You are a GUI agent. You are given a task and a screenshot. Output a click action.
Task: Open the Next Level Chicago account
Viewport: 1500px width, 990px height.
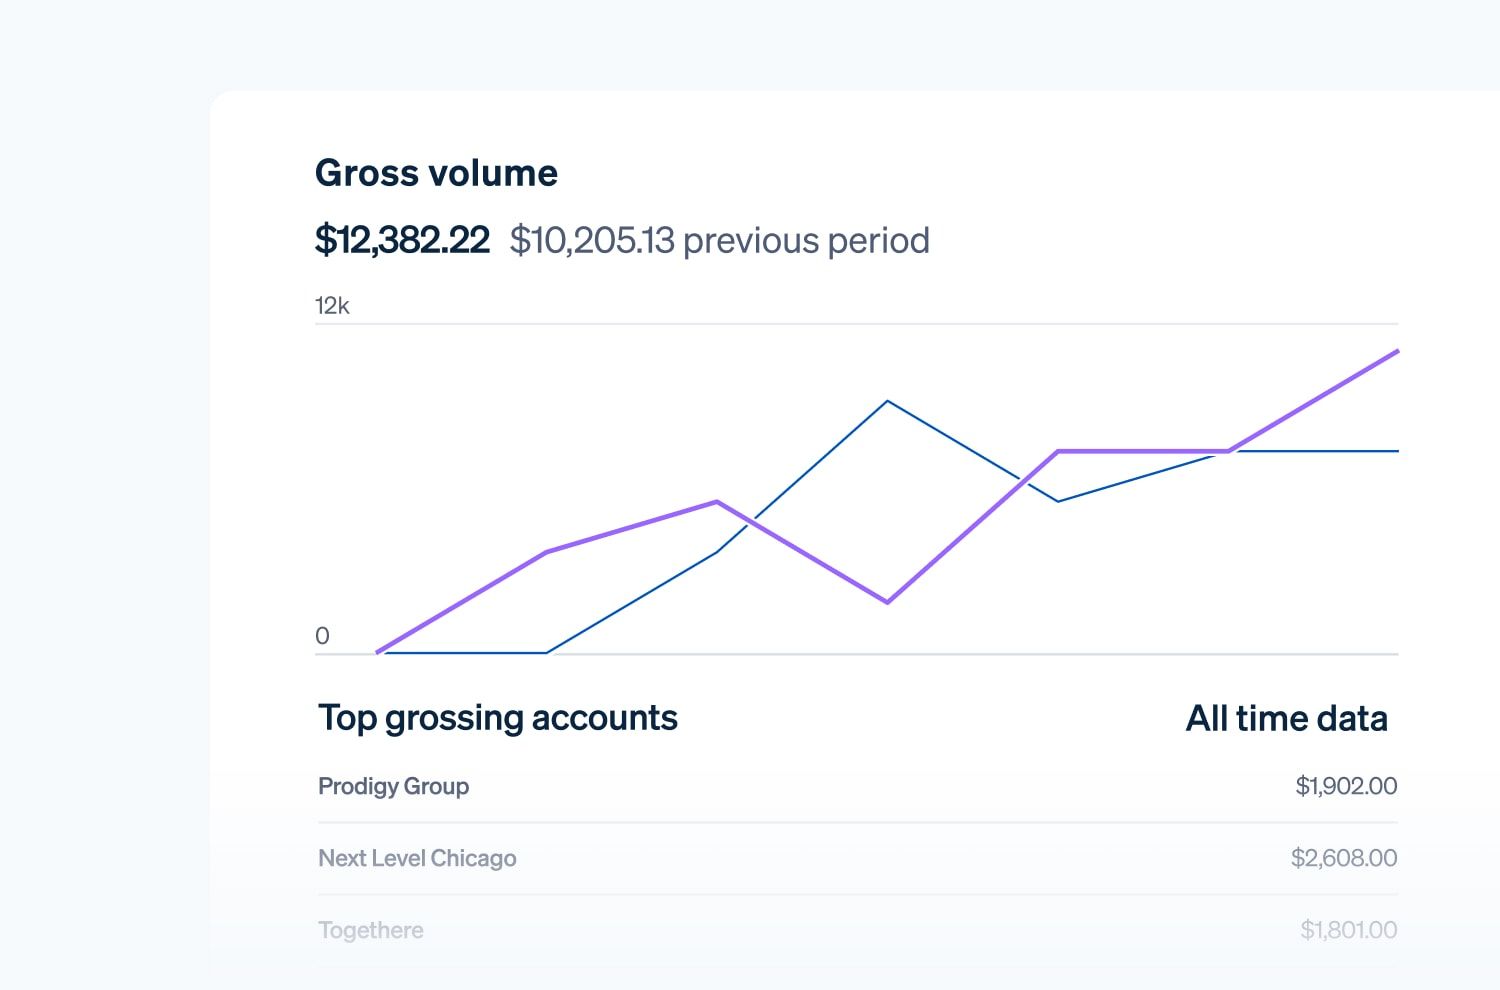pyautogui.click(x=417, y=858)
